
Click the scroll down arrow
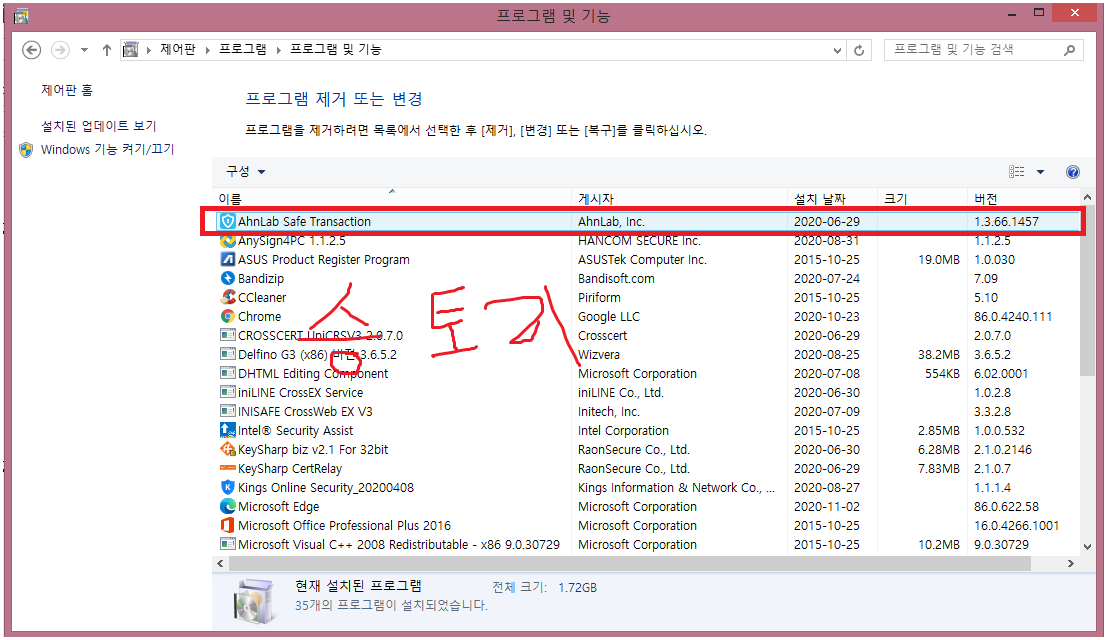coord(1087,546)
